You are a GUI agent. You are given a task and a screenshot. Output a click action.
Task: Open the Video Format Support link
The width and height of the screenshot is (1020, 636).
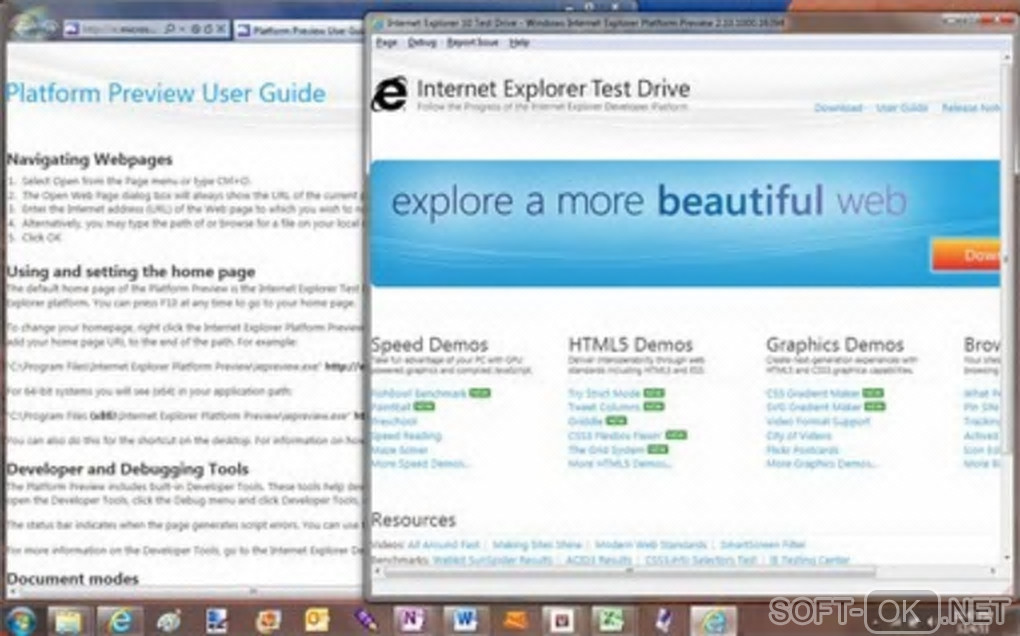818,421
